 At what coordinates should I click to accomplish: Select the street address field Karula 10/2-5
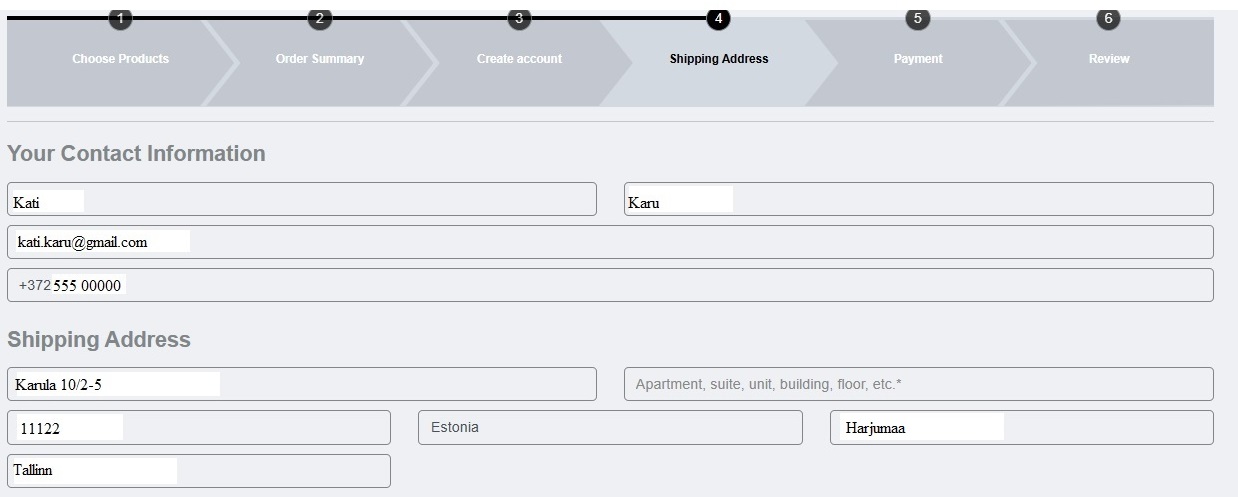[x=301, y=384]
